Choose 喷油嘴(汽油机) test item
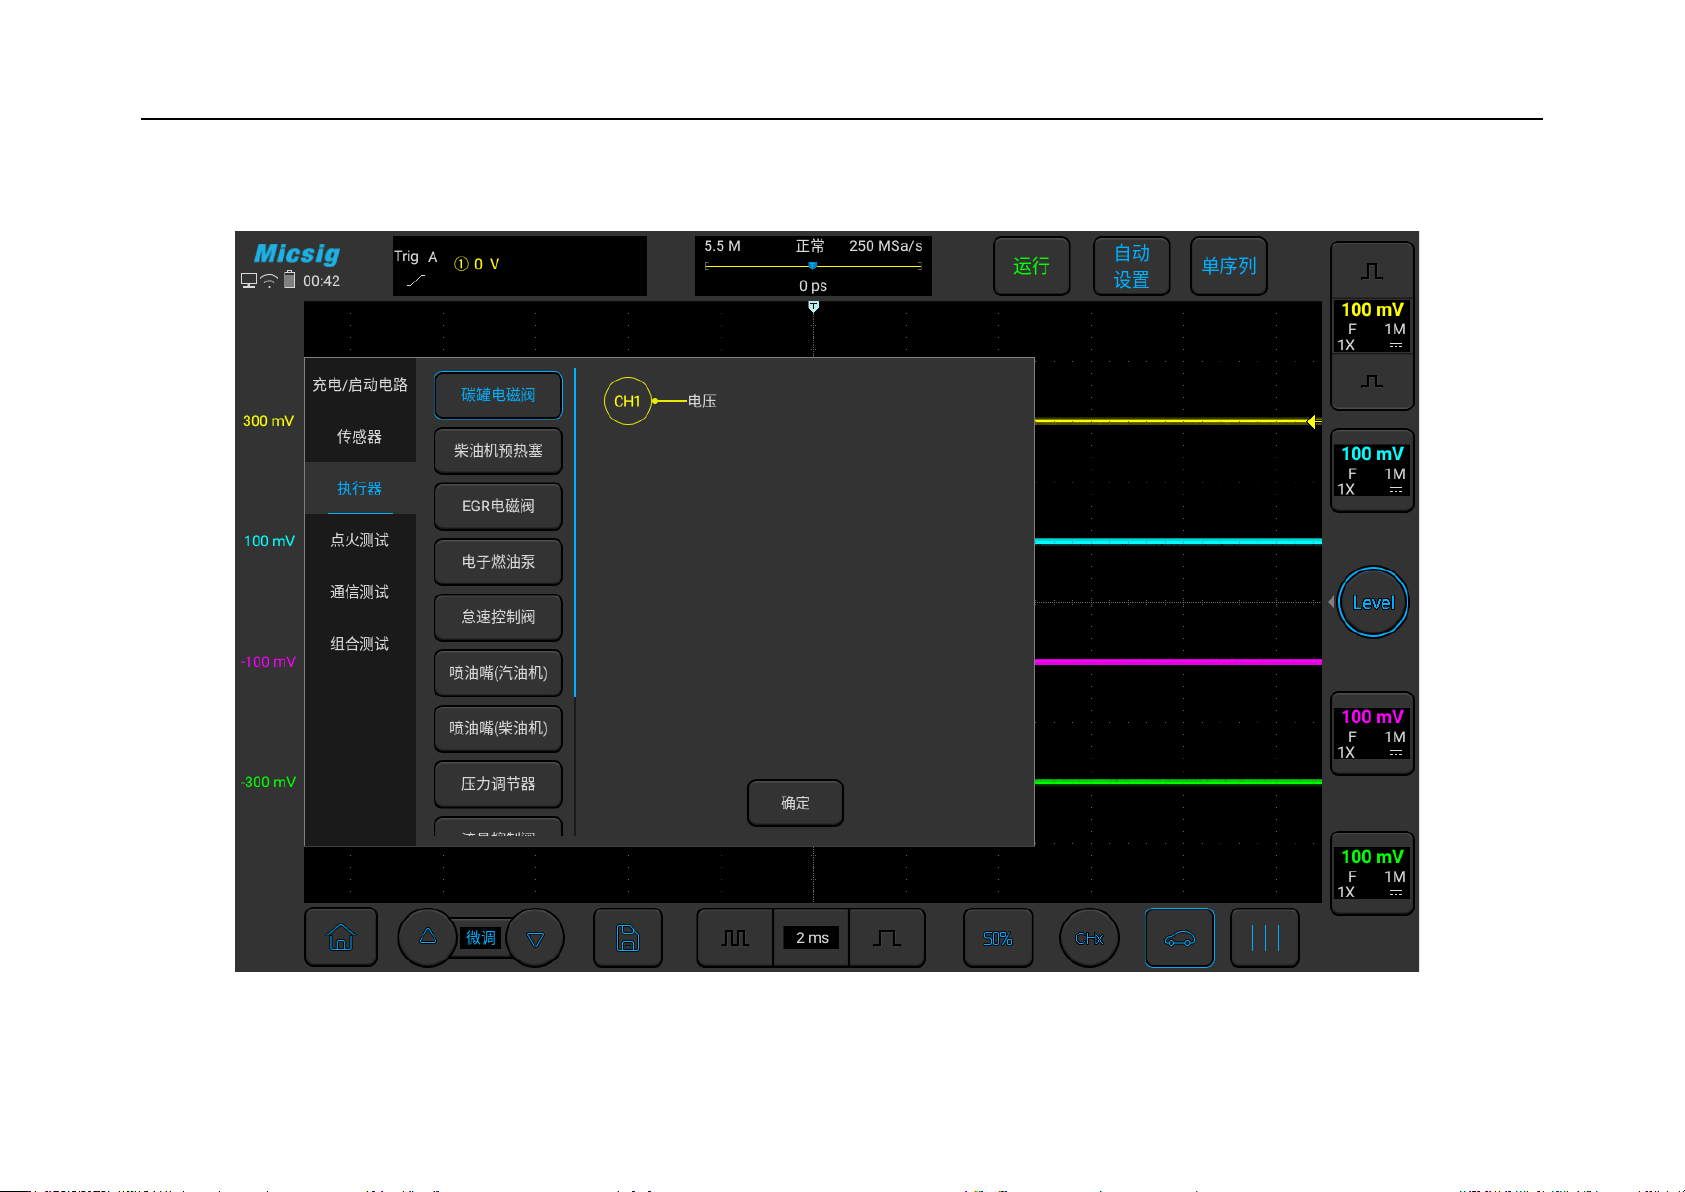 click(498, 673)
